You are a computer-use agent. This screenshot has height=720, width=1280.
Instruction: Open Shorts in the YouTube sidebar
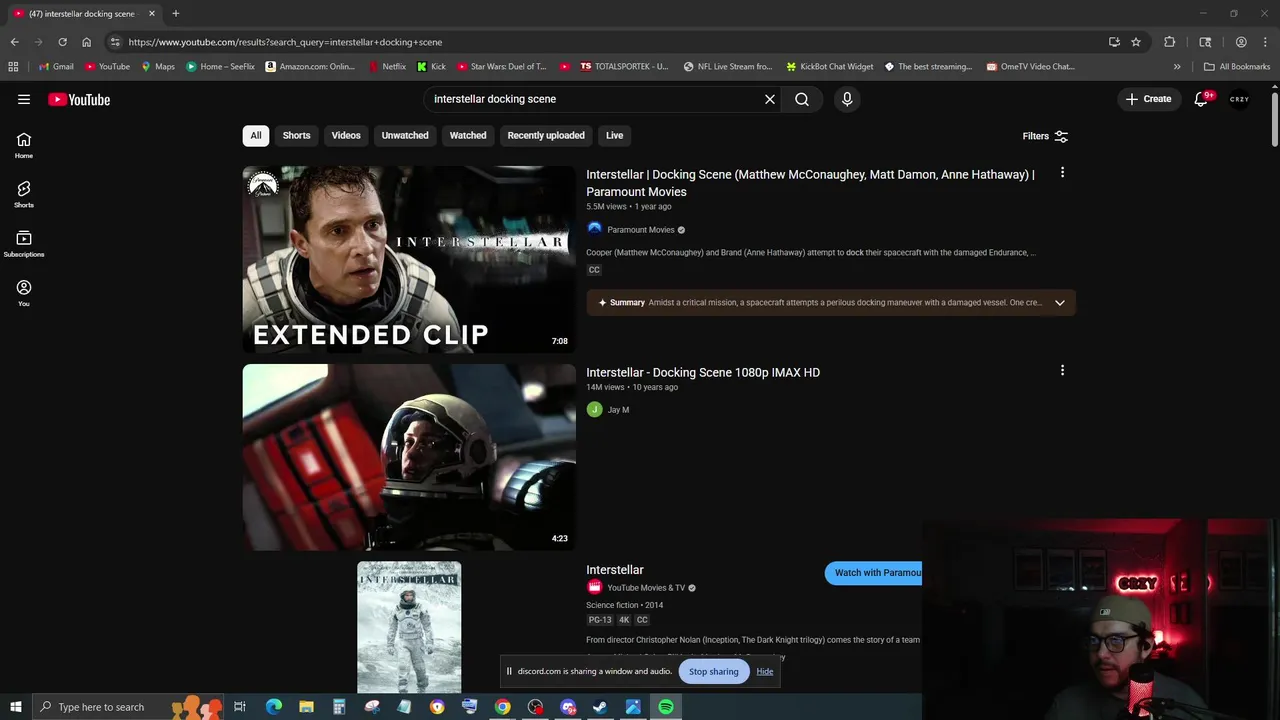tap(24, 195)
